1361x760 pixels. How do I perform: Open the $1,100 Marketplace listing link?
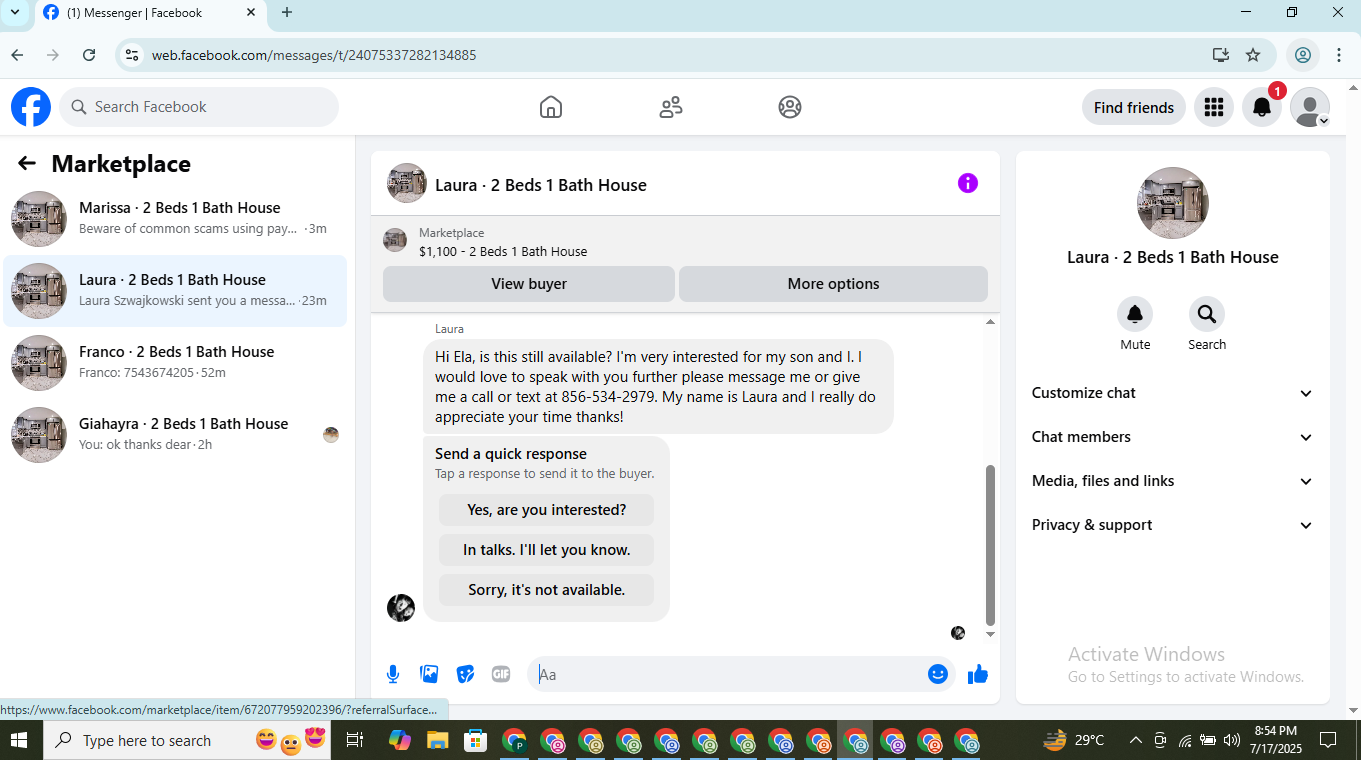tap(503, 252)
